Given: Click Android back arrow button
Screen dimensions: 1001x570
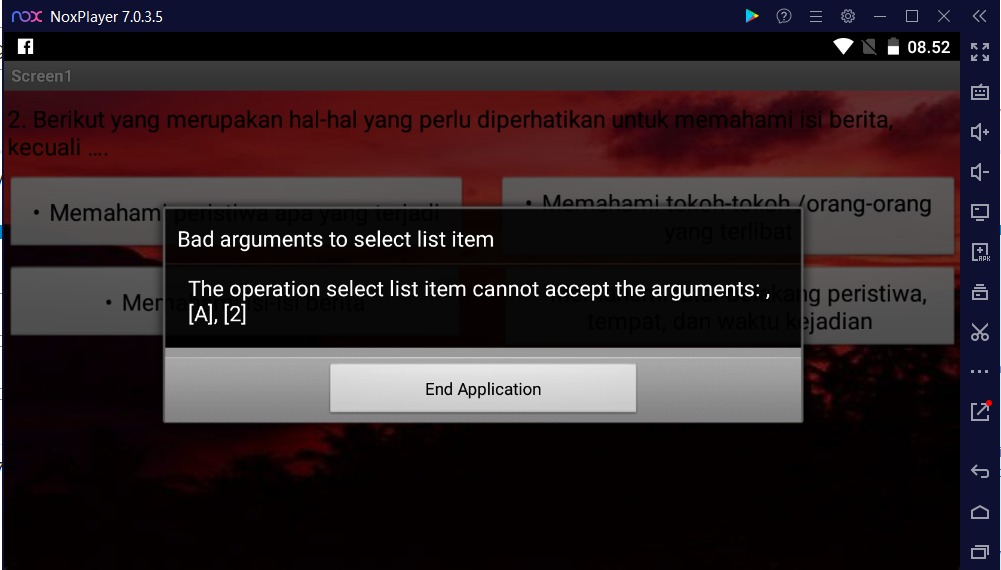Looking at the screenshot, I should [979, 472].
